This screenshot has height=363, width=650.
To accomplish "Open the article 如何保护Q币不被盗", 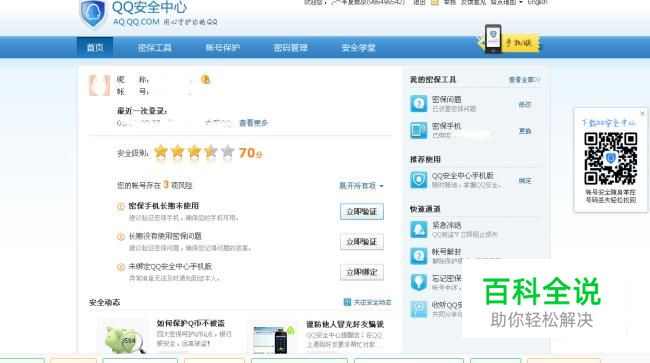I will (191, 323).
